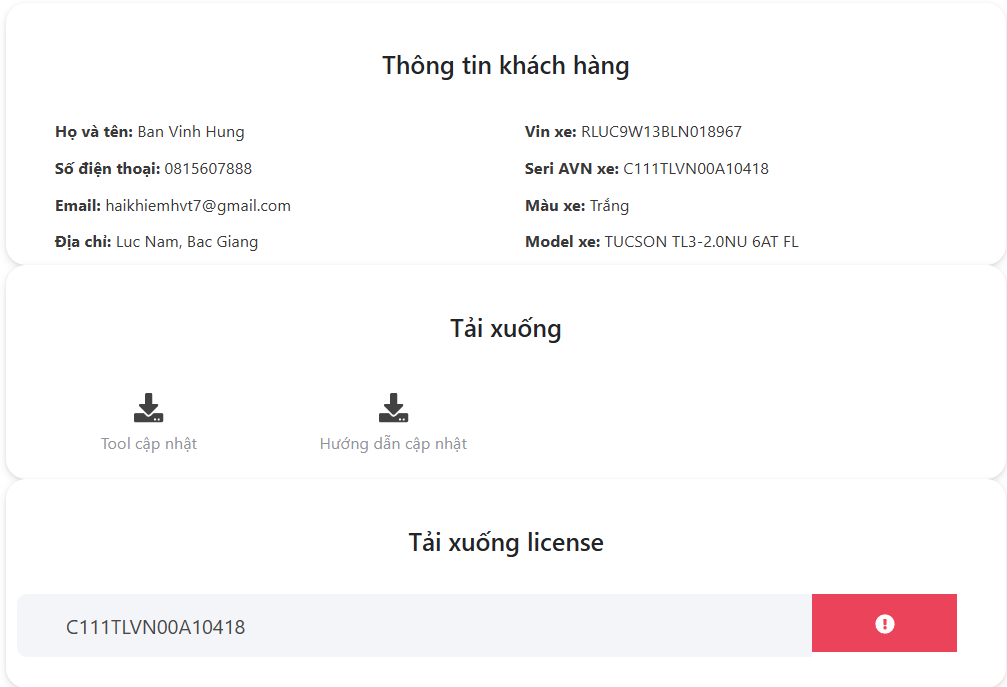Image resolution: width=1007 pixels, height=687 pixels.
Task: Click the license serial input field C111TLVN00A10418
Action: tap(414, 625)
